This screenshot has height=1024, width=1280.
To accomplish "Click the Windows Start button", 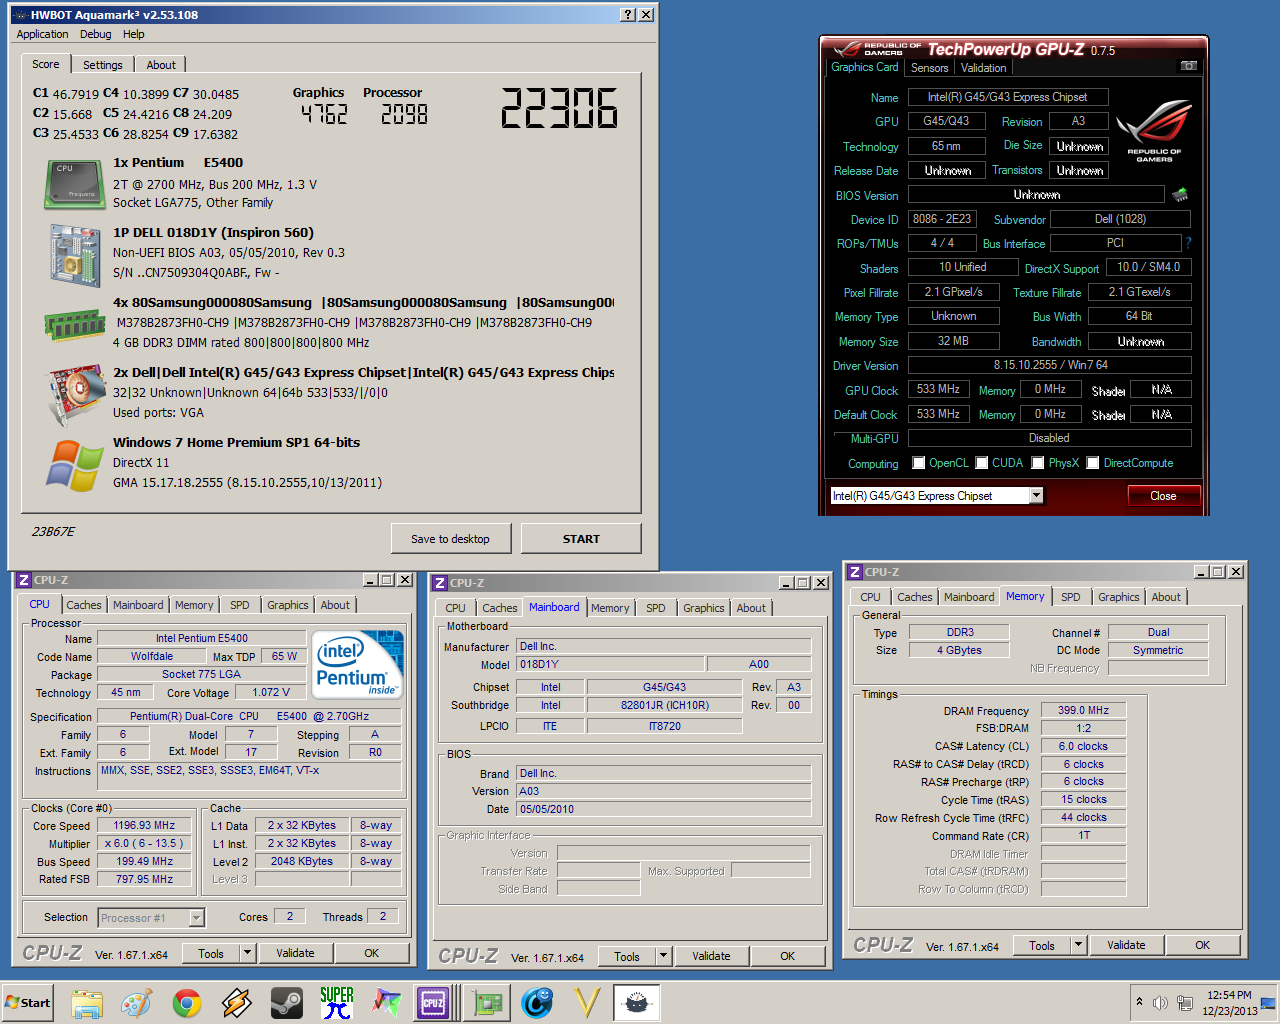I will pyautogui.click(x=28, y=1003).
